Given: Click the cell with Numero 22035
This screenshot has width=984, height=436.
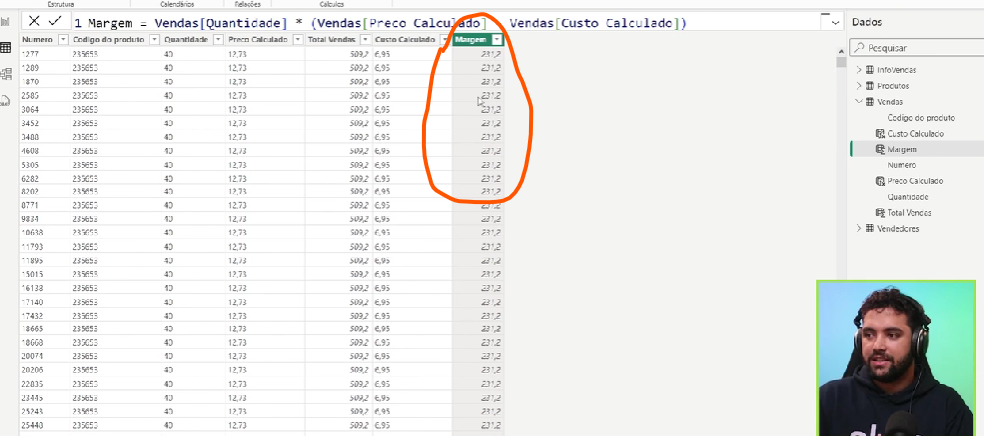Looking at the screenshot, I should (45, 383).
